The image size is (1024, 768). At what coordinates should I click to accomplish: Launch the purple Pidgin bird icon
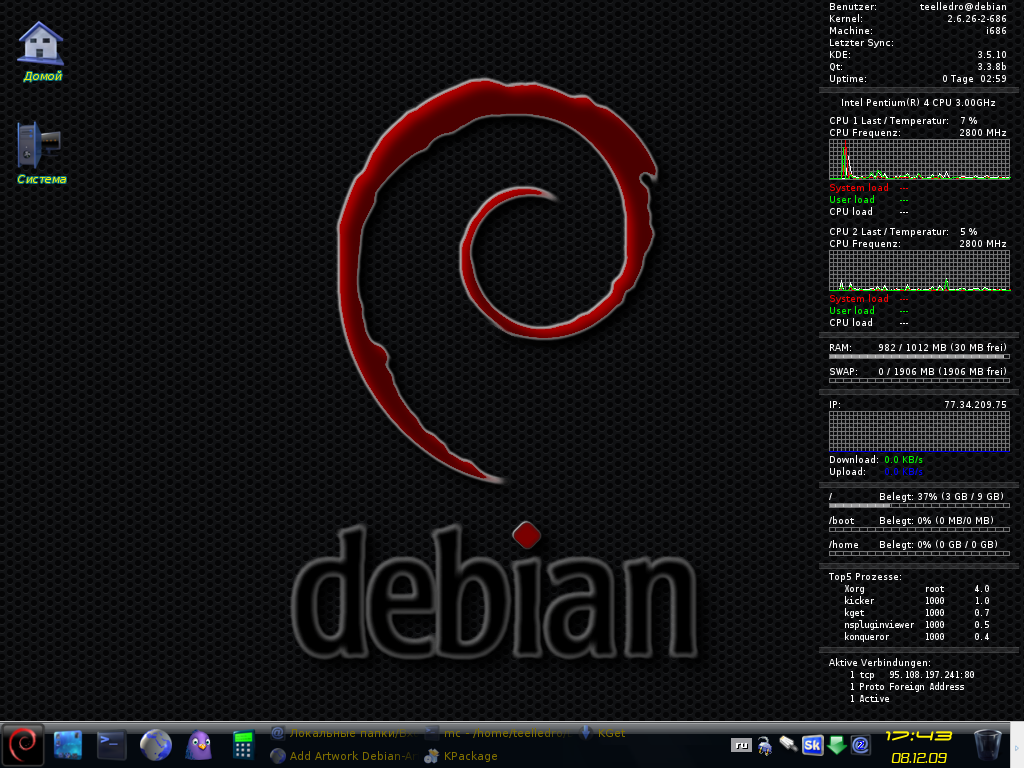pyautogui.click(x=199, y=744)
